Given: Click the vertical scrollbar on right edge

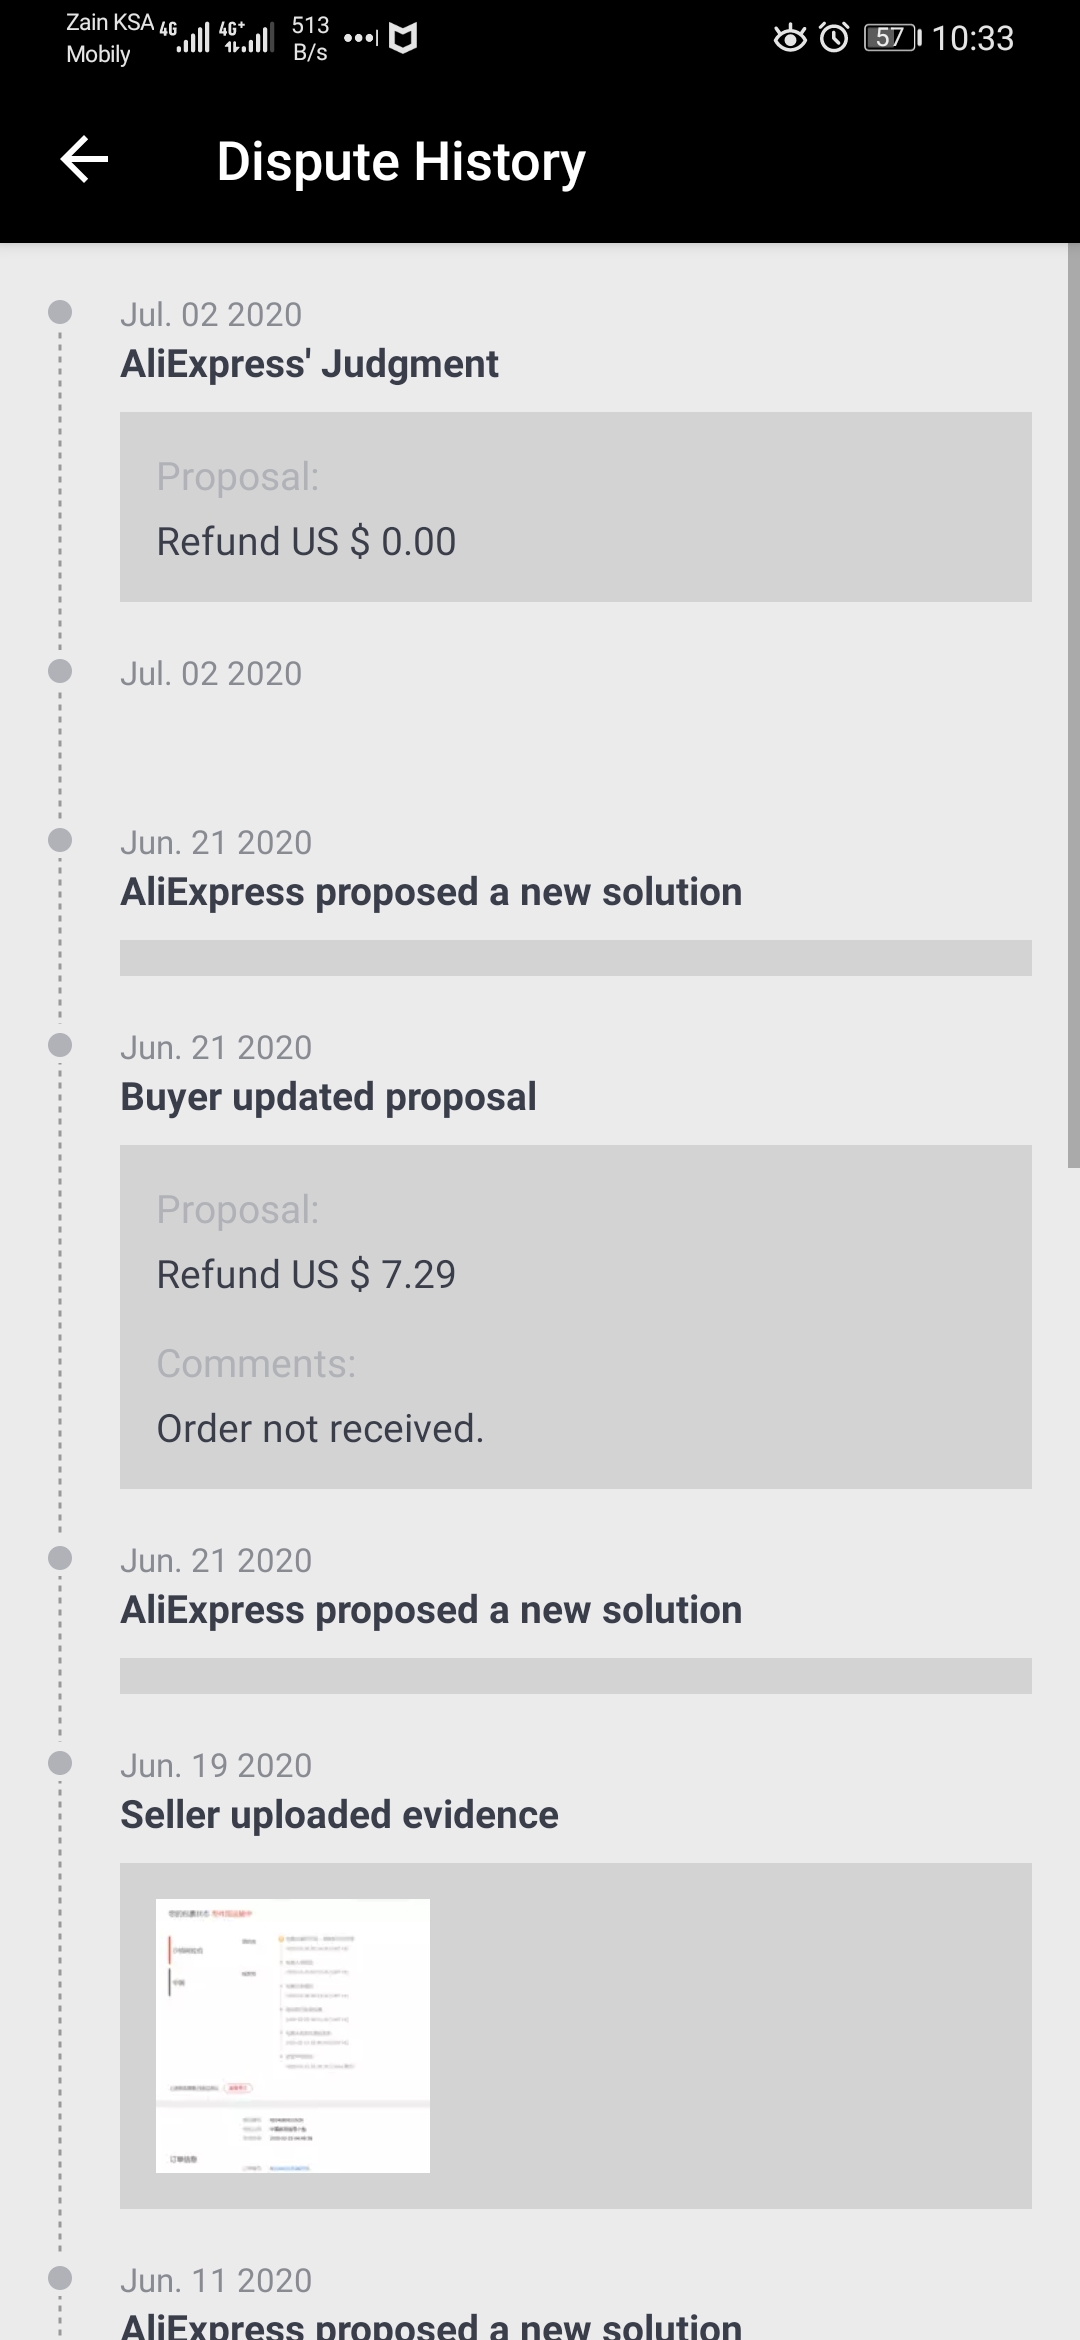Looking at the screenshot, I should pos(1074,705).
